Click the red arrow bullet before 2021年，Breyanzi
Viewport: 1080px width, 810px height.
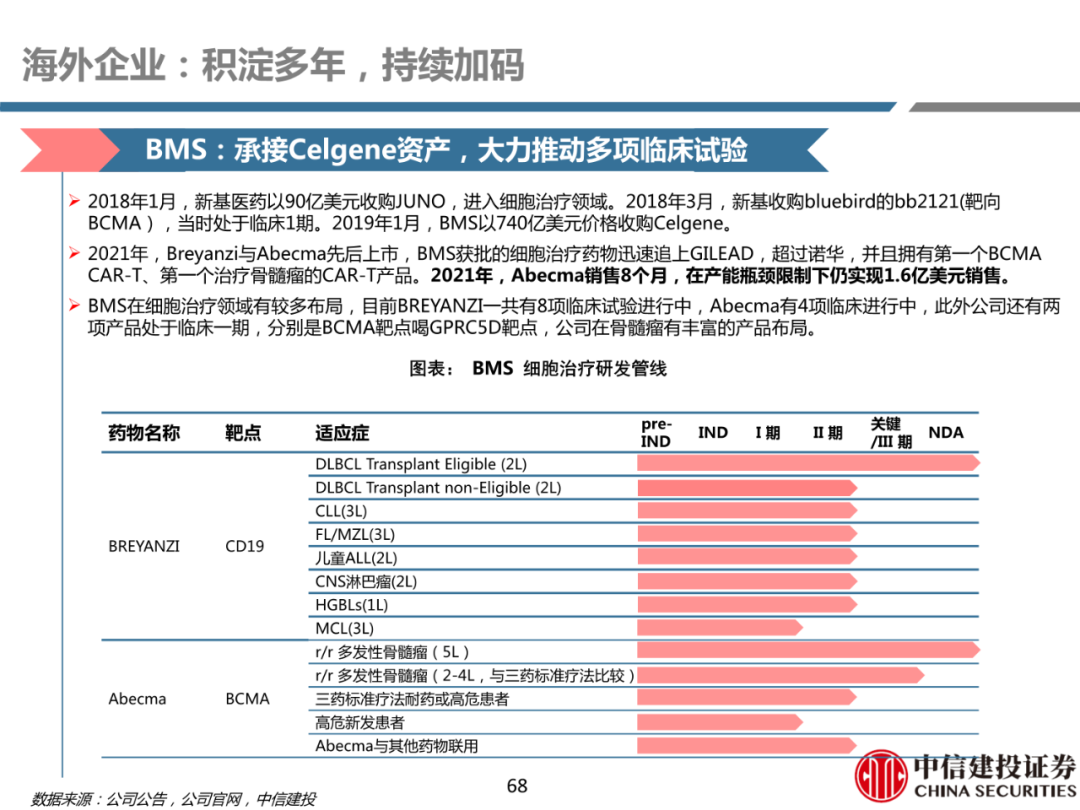(74, 253)
